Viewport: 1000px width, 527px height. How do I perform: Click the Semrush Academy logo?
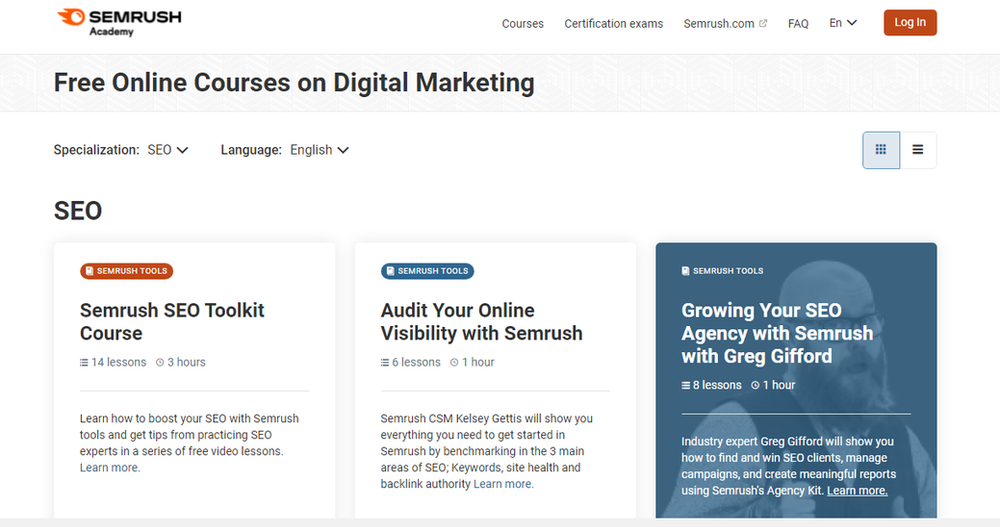(119, 22)
